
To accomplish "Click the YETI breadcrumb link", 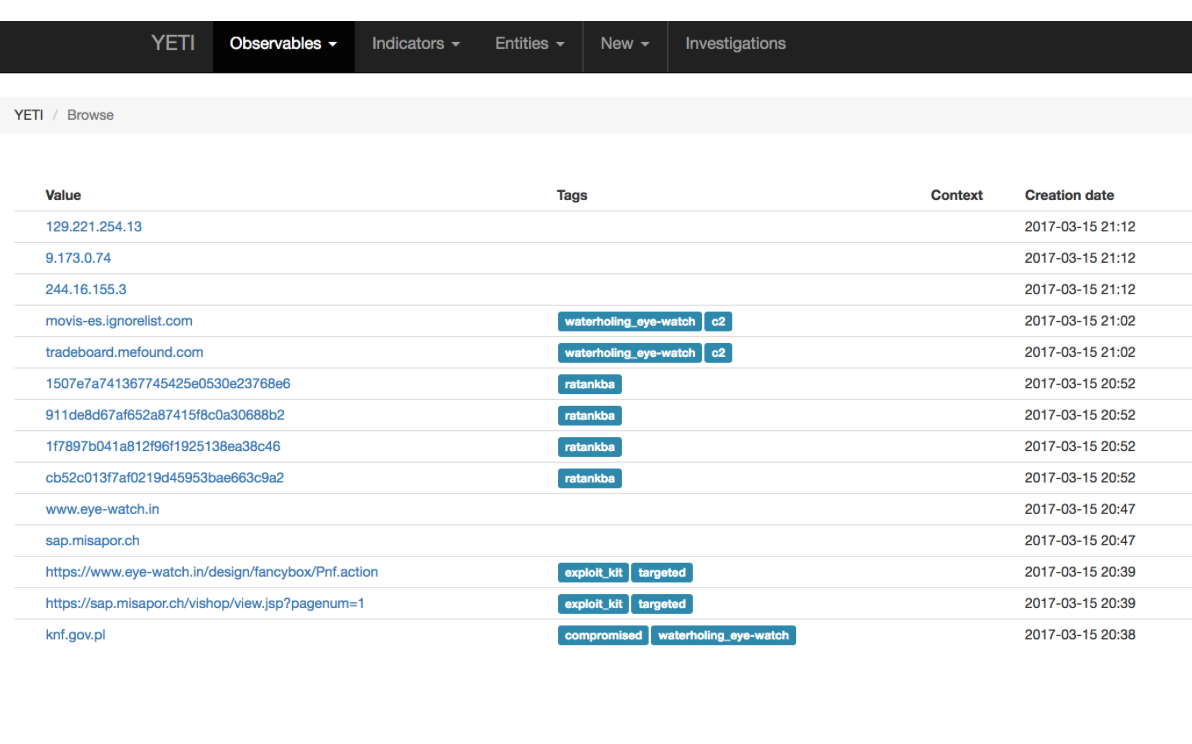I will click(x=28, y=115).
